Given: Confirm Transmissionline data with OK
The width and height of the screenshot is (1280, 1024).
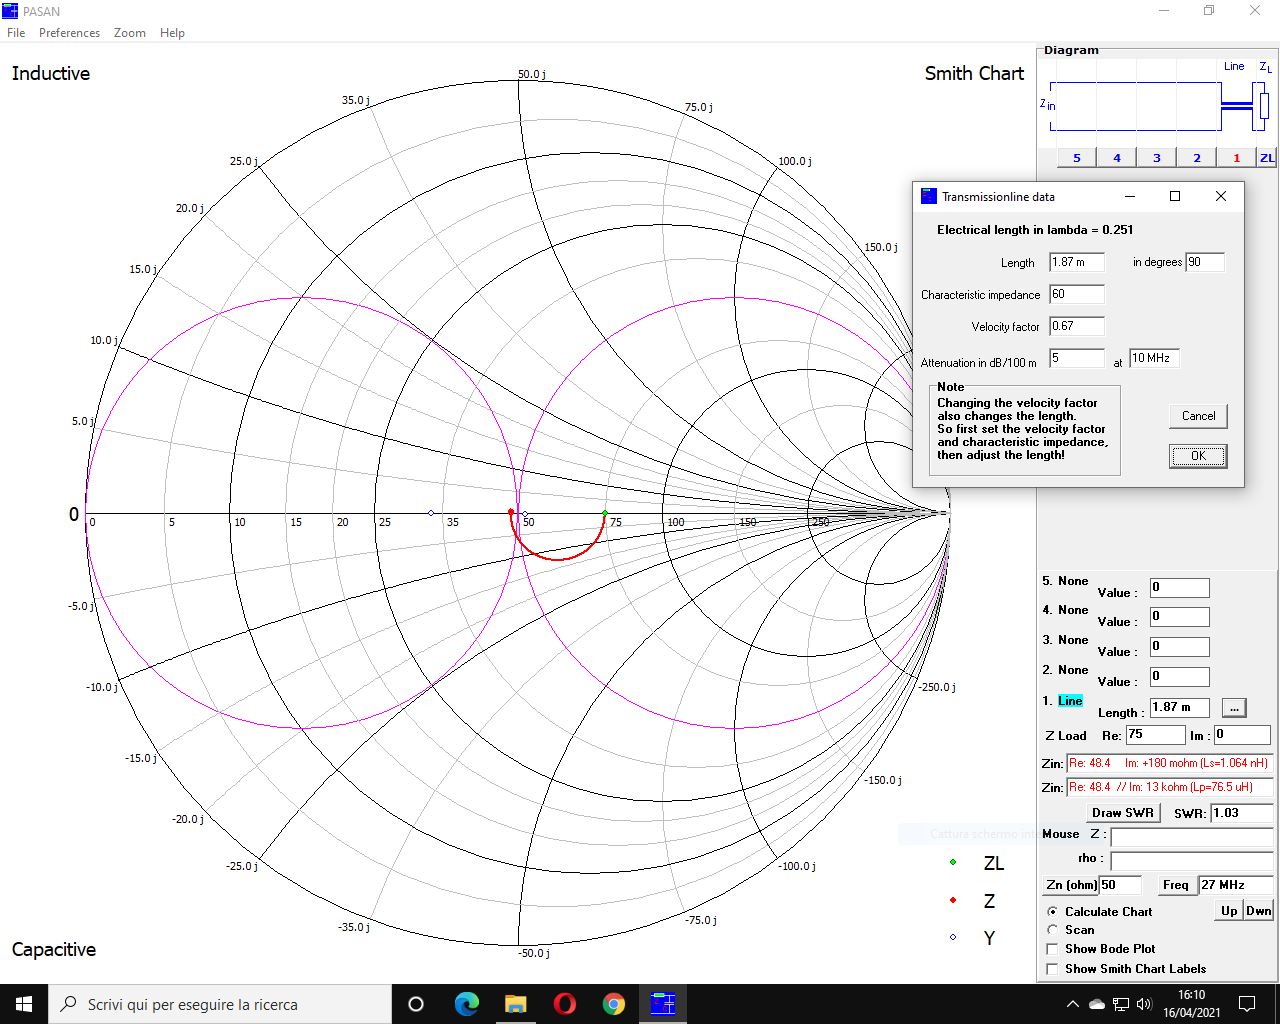Looking at the screenshot, I should tap(1198, 456).
